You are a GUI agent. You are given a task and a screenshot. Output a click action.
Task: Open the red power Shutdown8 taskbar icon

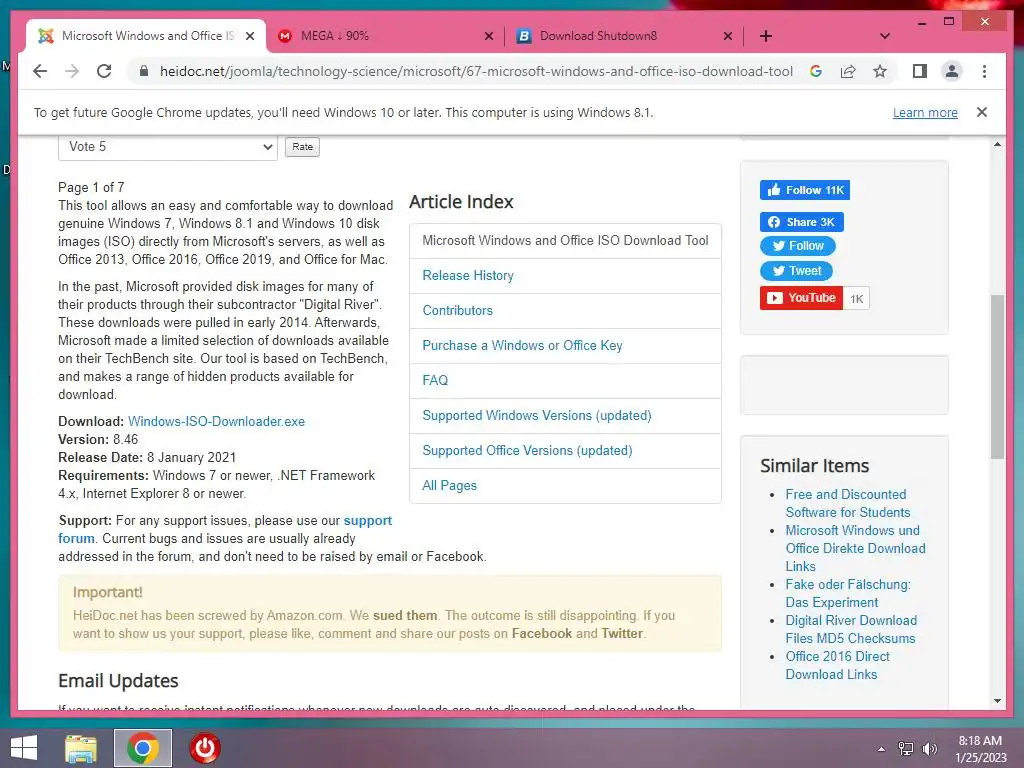click(x=205, y=748)
